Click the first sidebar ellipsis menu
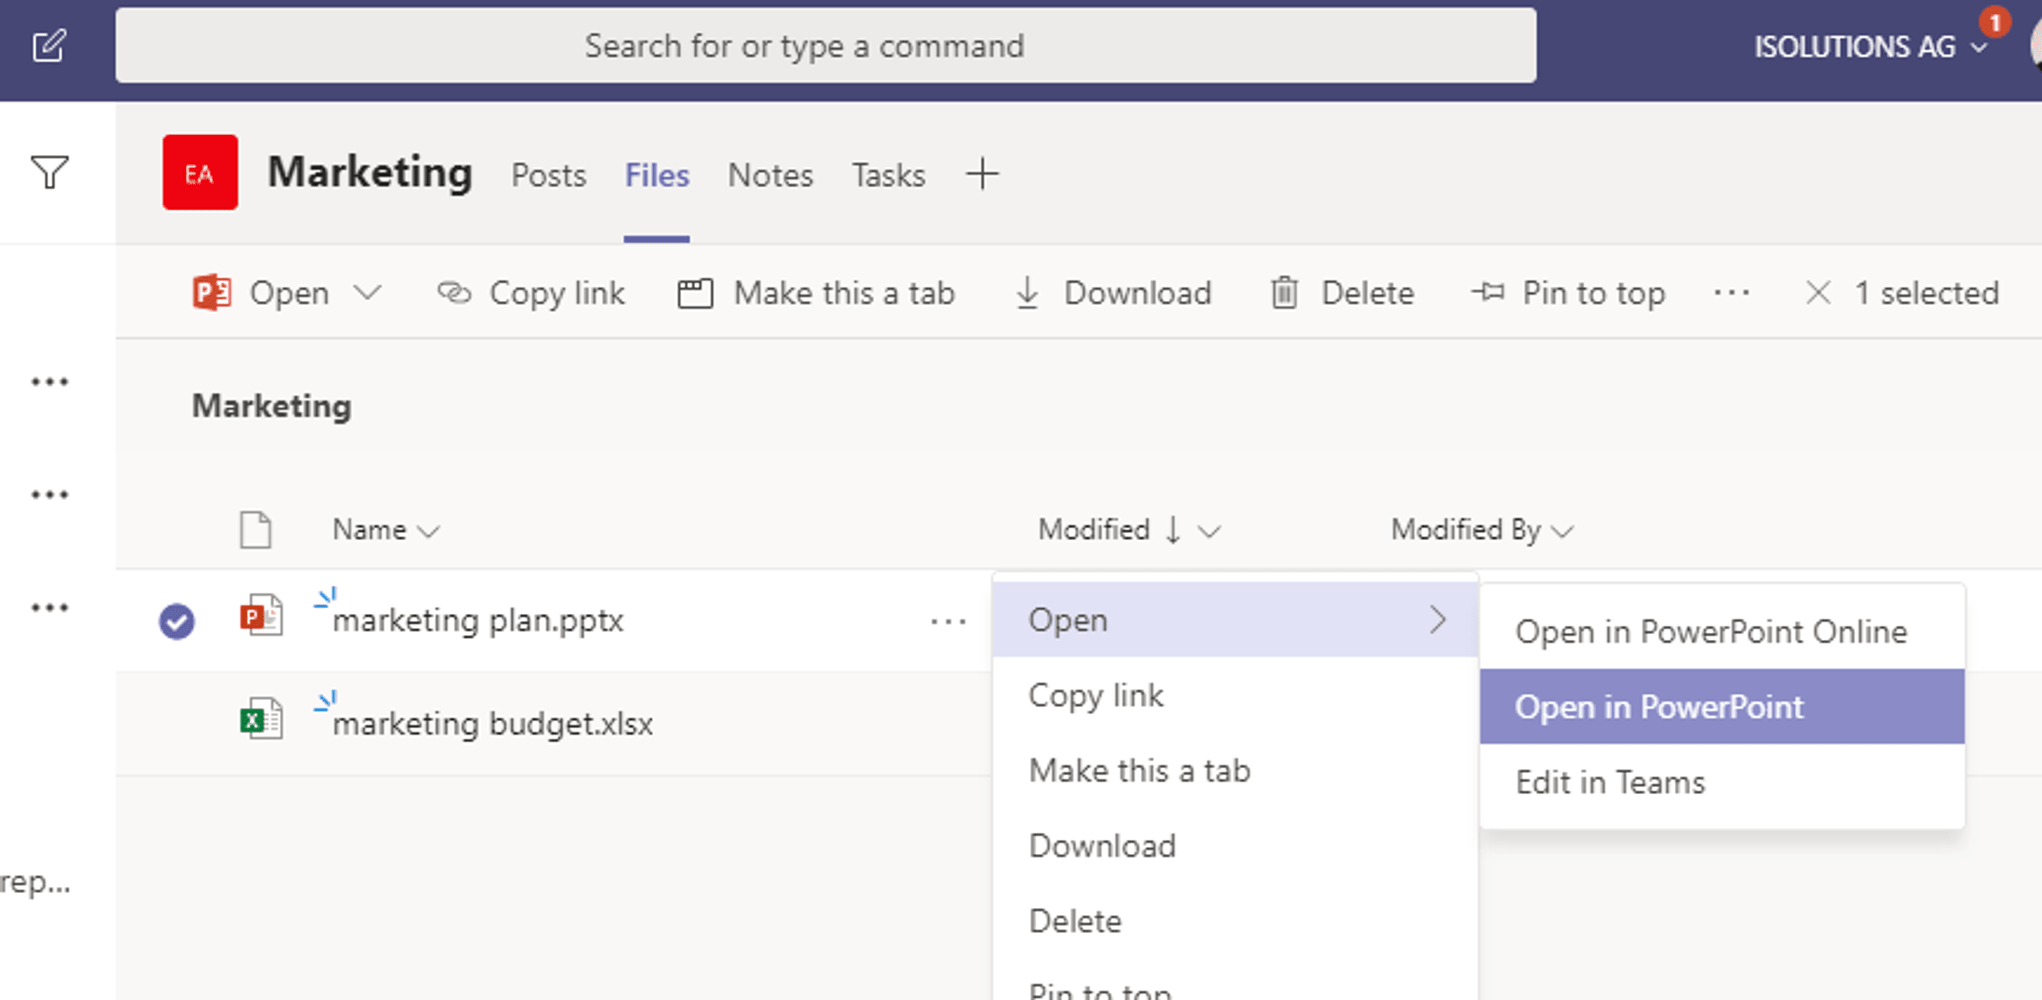Image resolution: width=2042 pixels, height=1000 pixels. [x=49, y=382]
